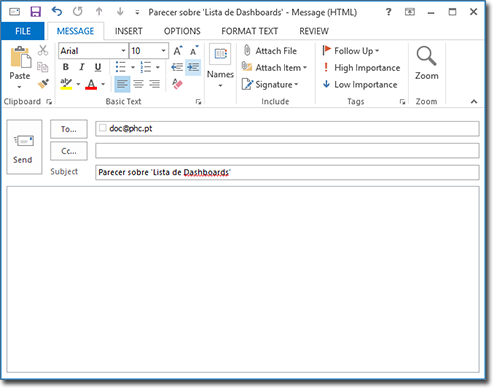Open font size 10 dropdown
The image size is (496, 392).
click(x=163, y=51)
